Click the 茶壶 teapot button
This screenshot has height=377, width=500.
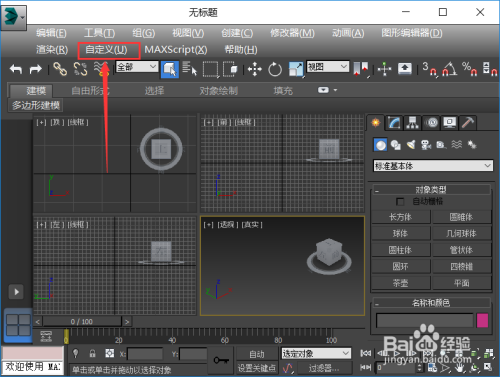pos(400,283)
